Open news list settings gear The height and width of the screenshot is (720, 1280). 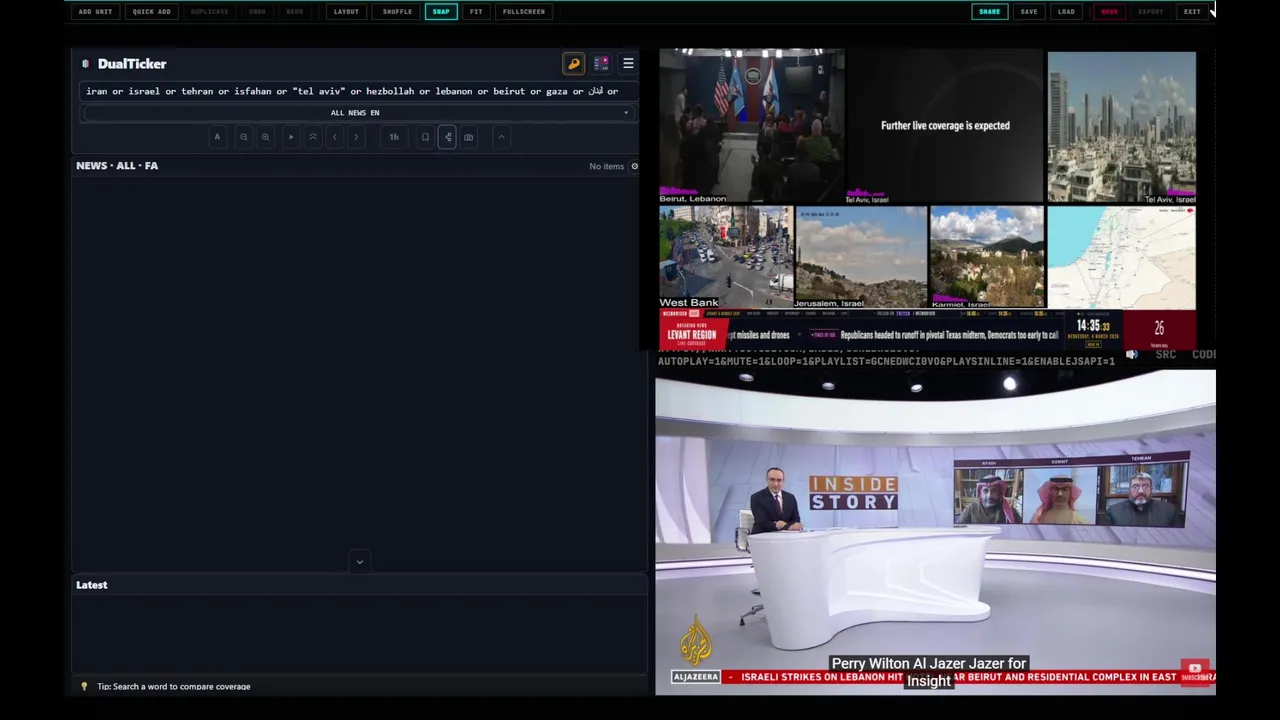point(634,166)
